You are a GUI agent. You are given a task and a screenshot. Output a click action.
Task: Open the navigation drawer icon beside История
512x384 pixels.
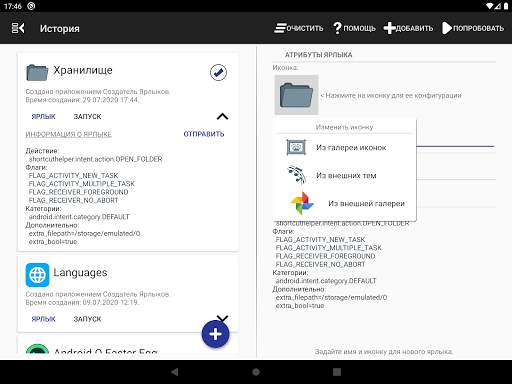point(18,28)
